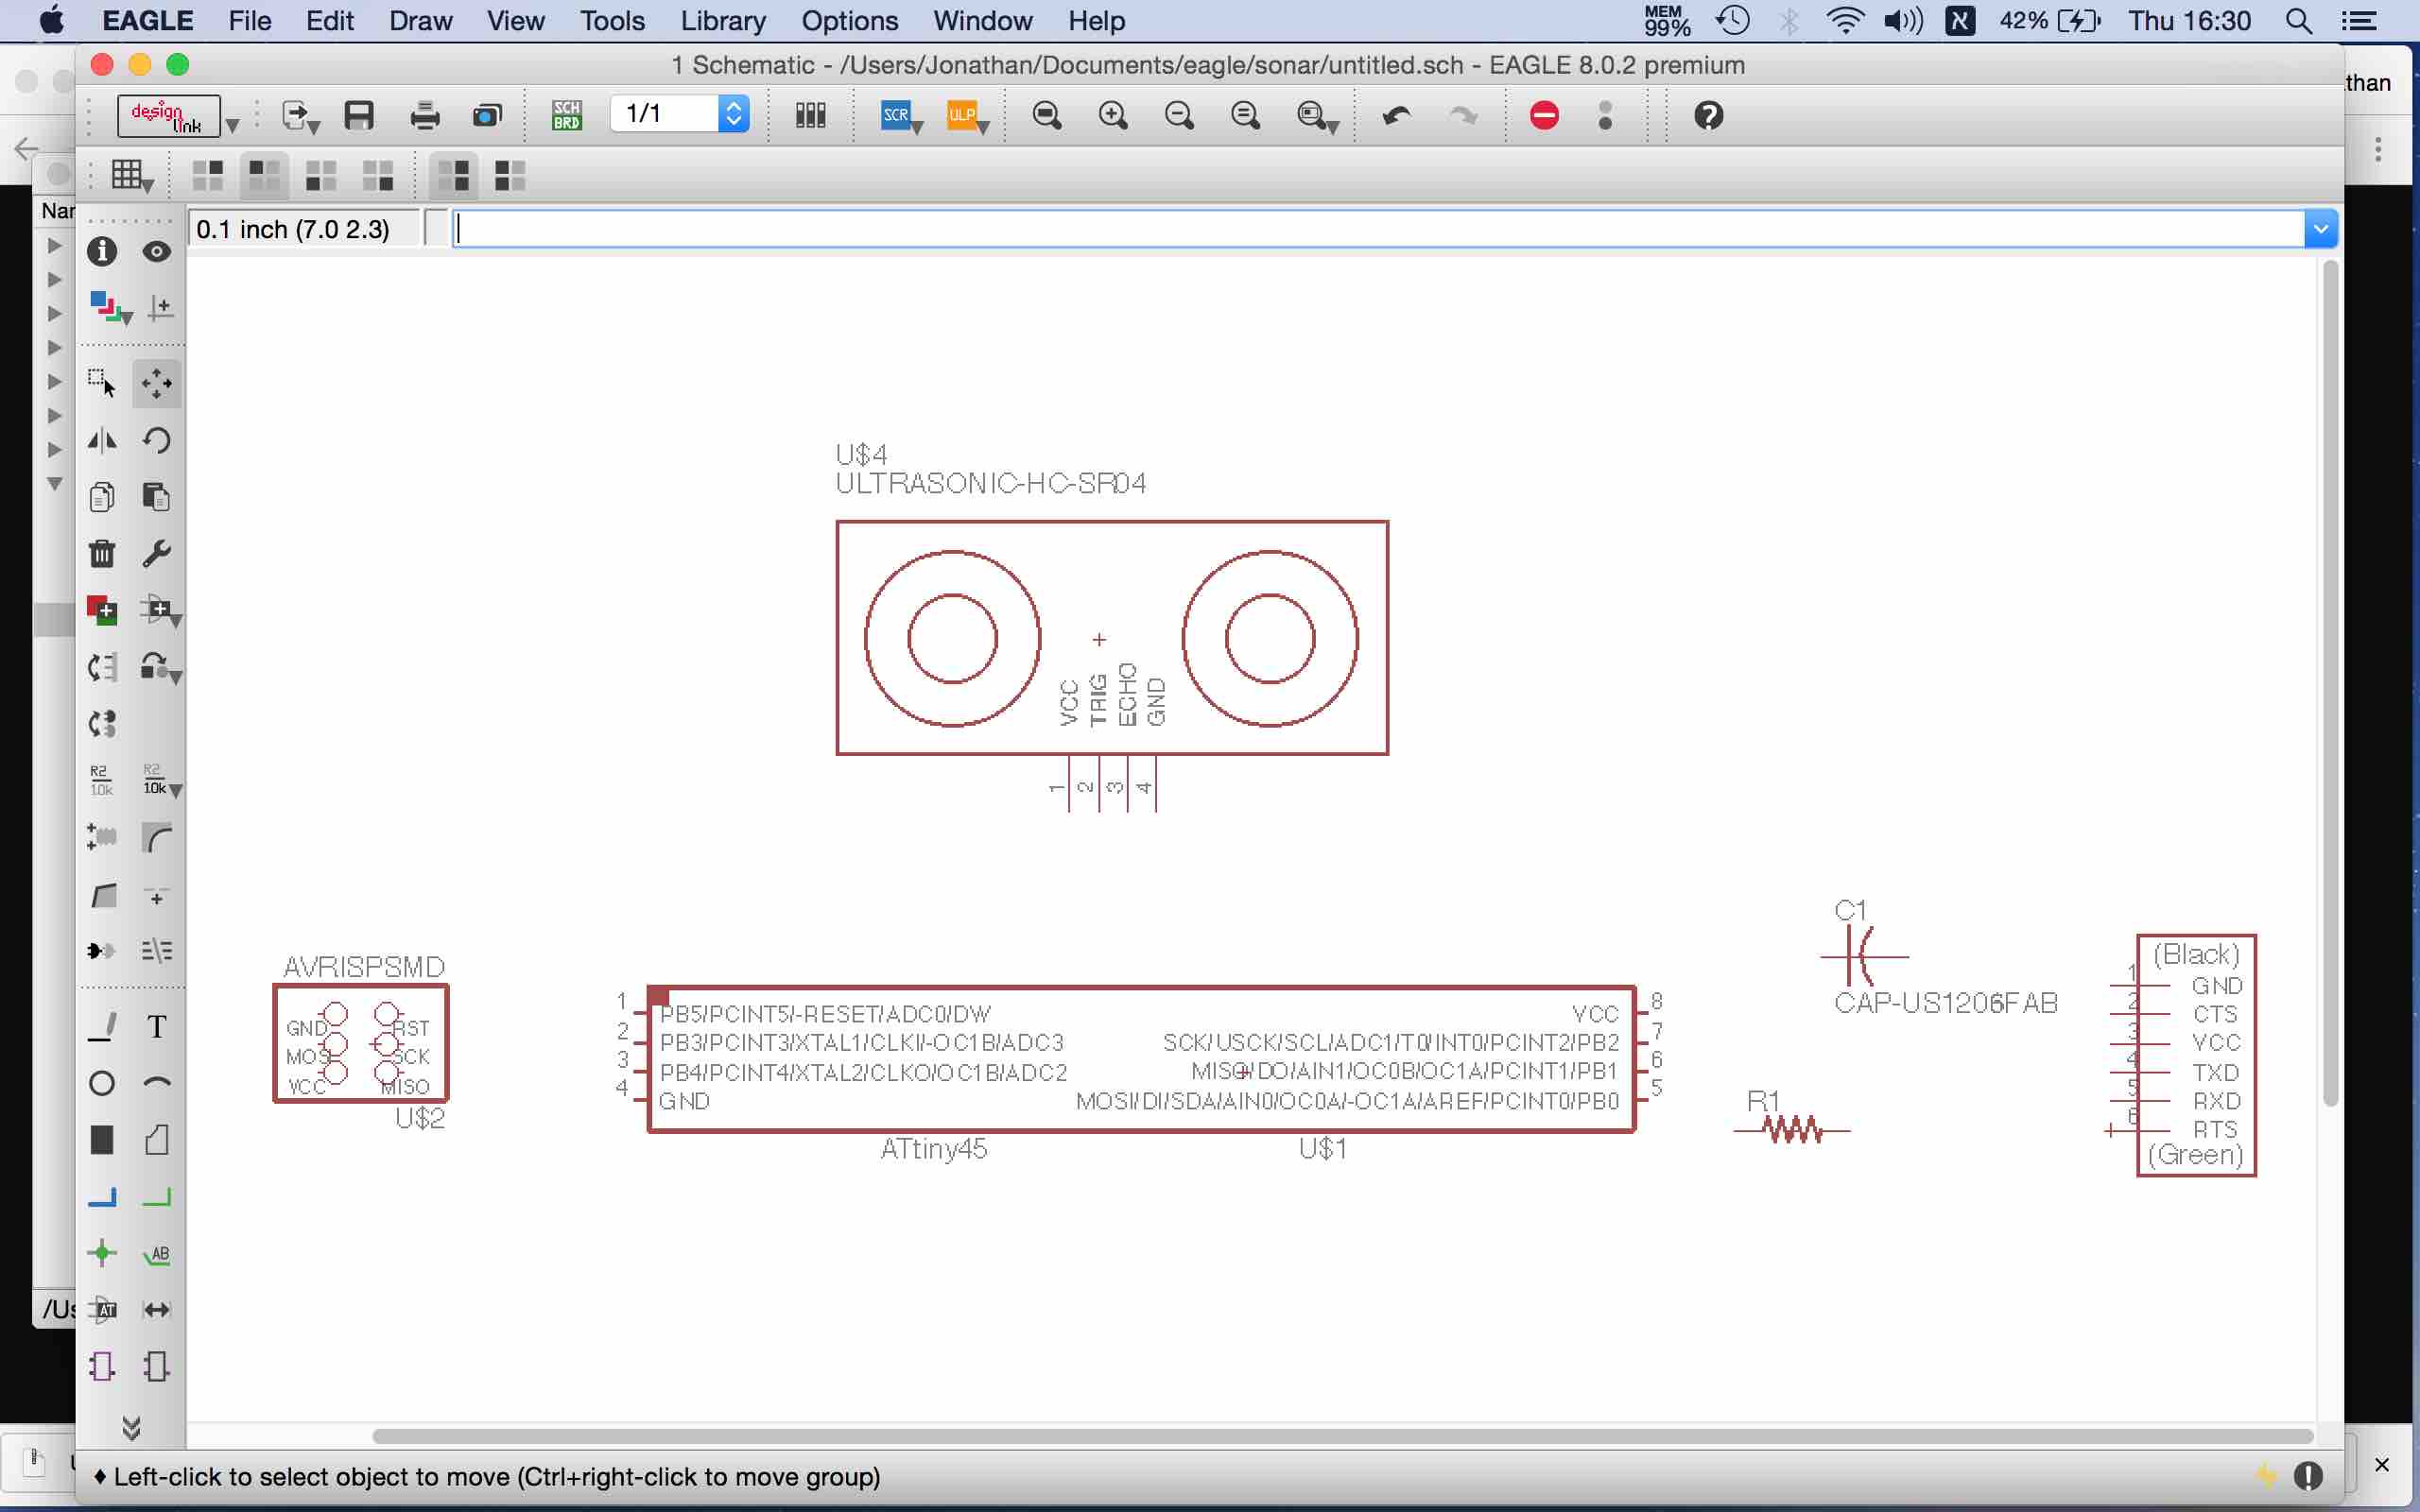Select the Rotate tool
Image resolution: width=2420 pixels, height=1512 pixels.
click(157, 440)
